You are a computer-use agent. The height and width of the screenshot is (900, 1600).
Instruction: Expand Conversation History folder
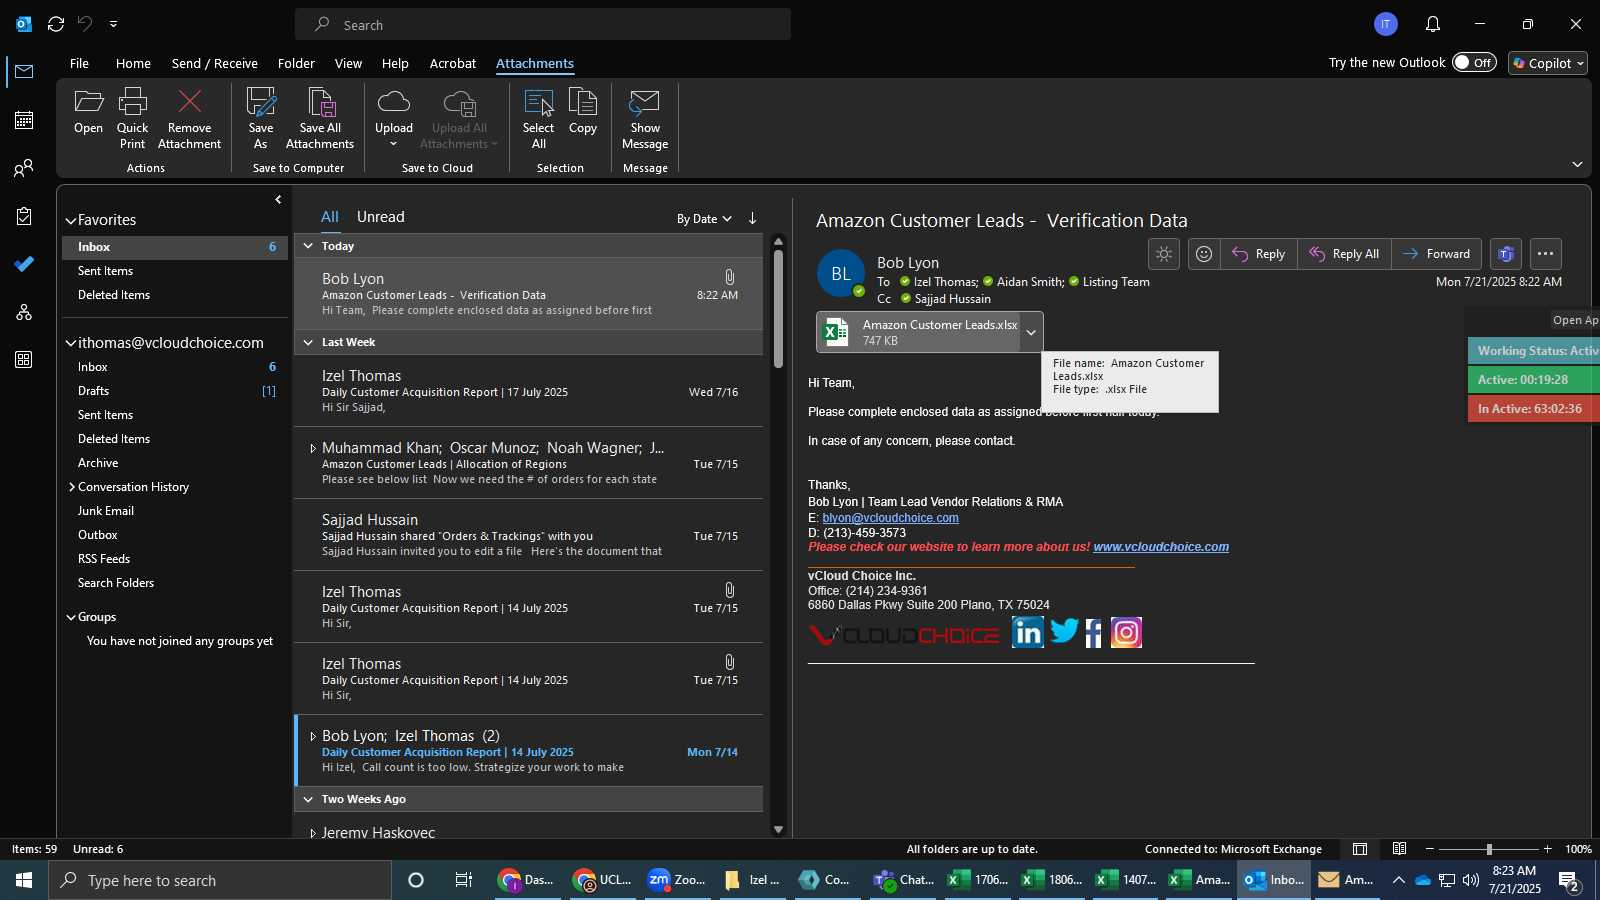pyautogui.click(x=72, y=487)
